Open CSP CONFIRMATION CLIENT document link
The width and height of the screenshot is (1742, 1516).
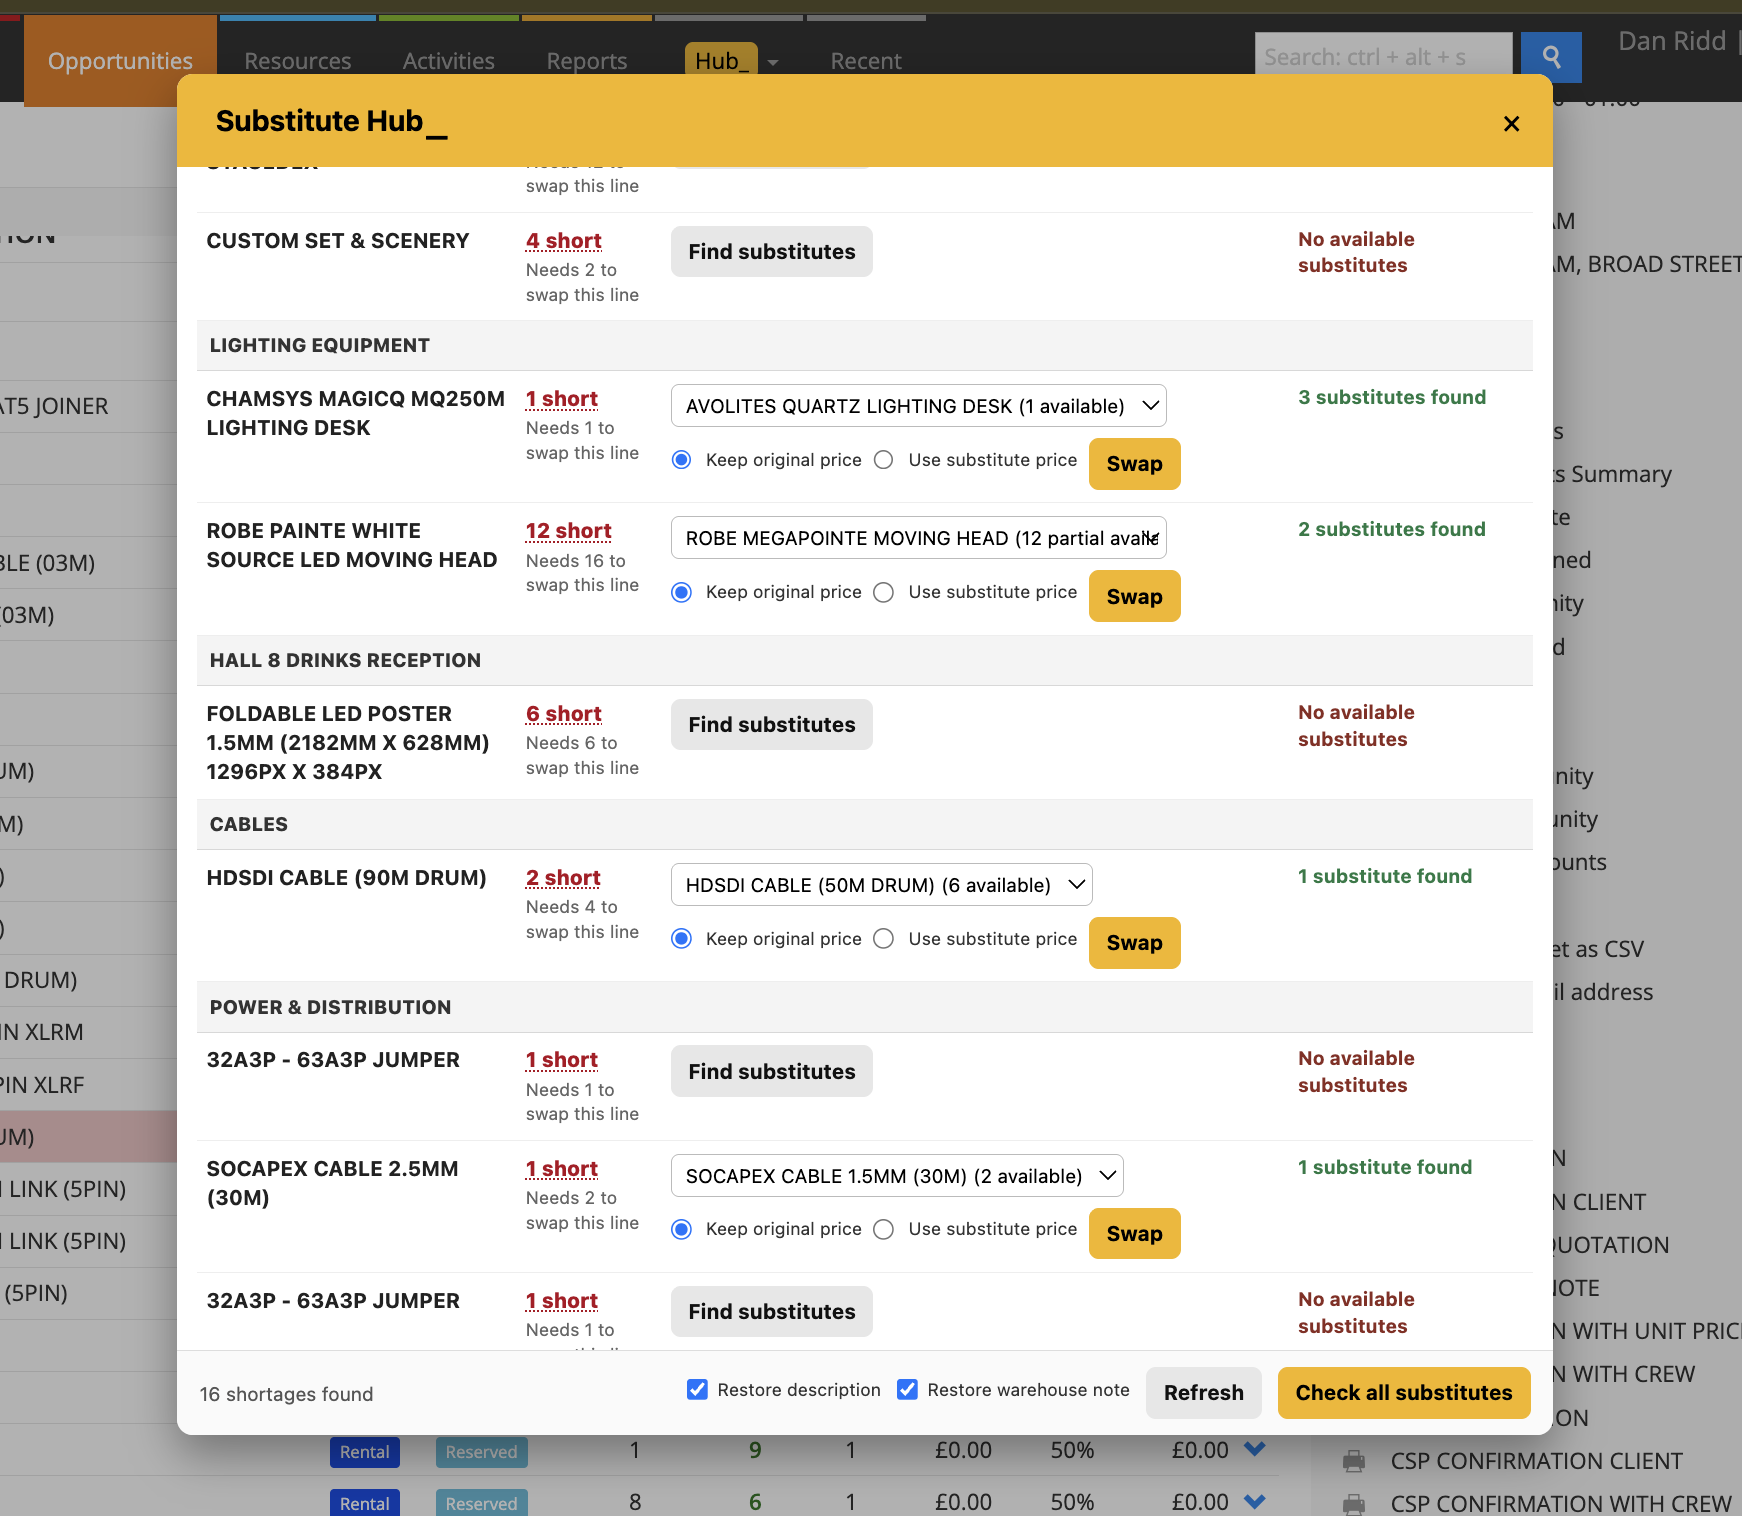tap(1536, 1461)
